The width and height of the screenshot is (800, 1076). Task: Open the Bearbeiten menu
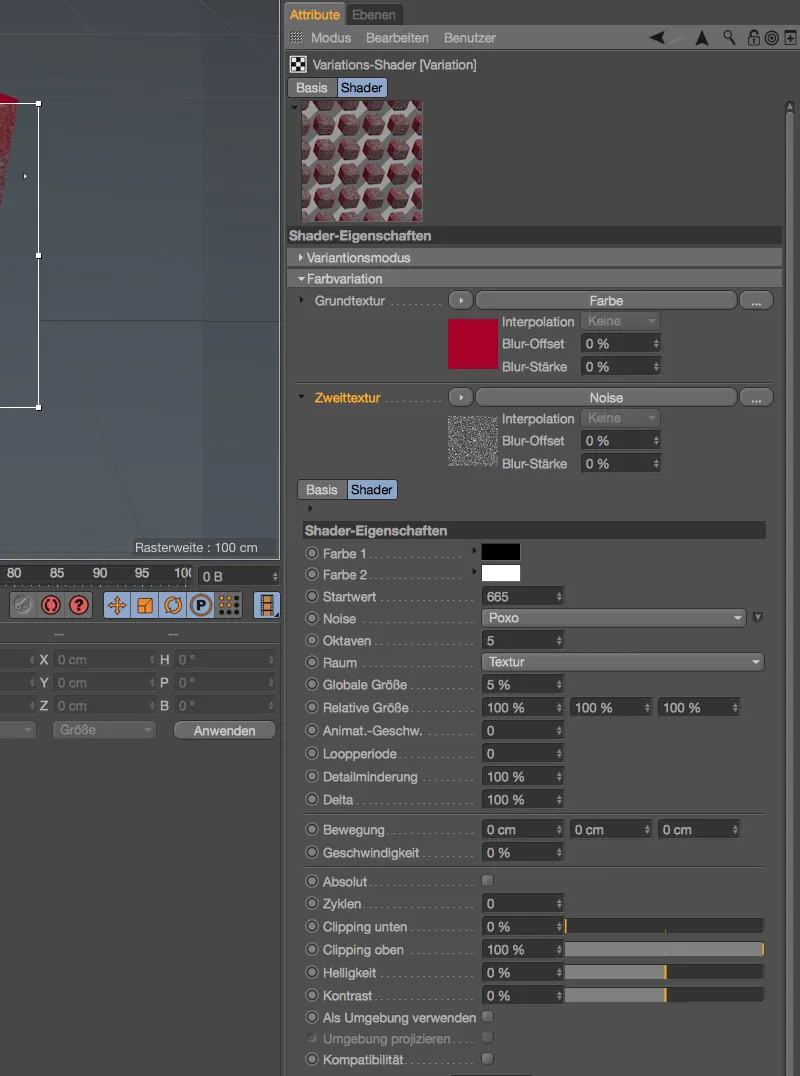click(x=398, y=37)
